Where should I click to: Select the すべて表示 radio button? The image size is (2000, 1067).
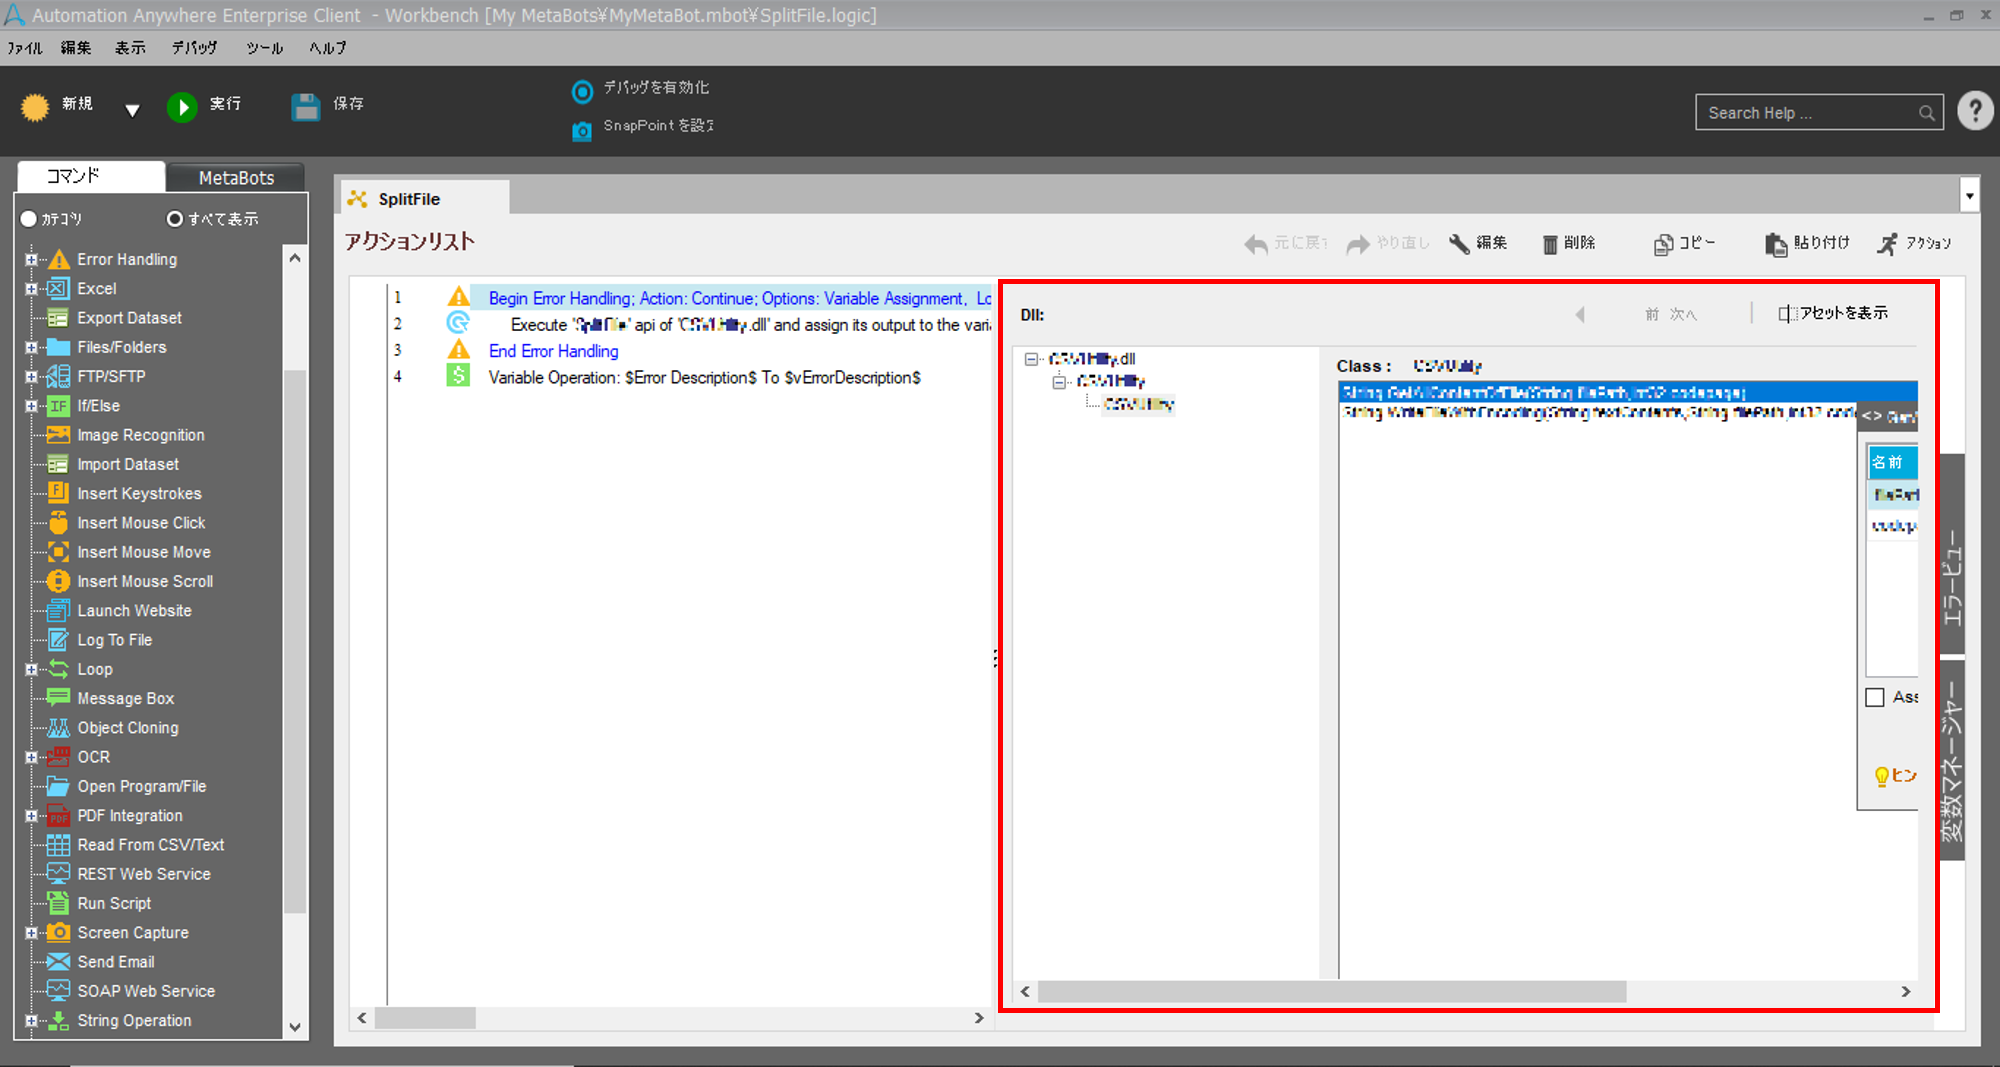click(175, 219)
